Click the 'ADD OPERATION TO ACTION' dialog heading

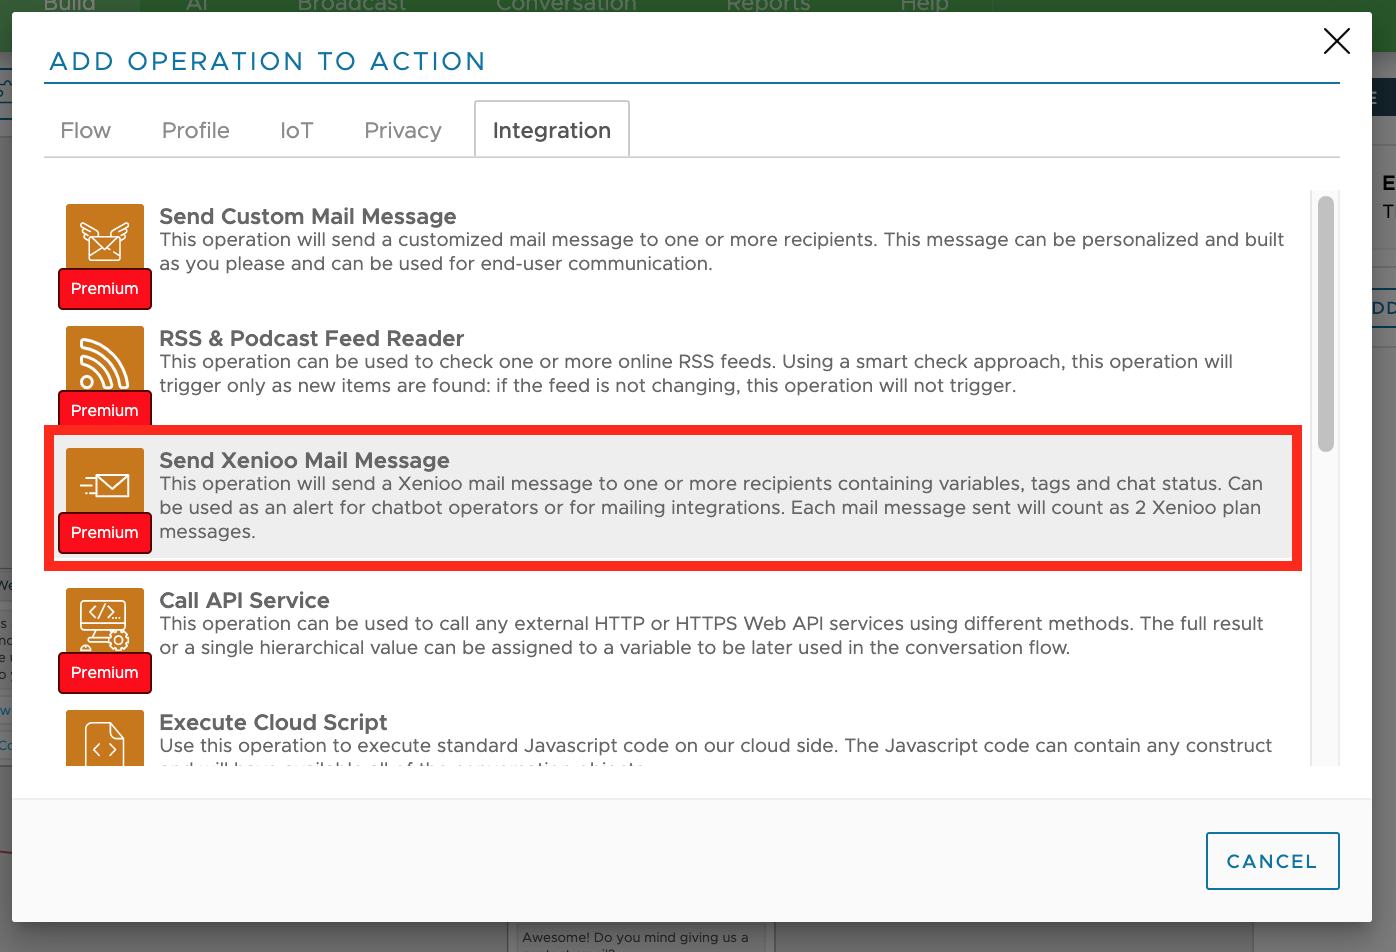pyautogui.click(x=268, y=61)
